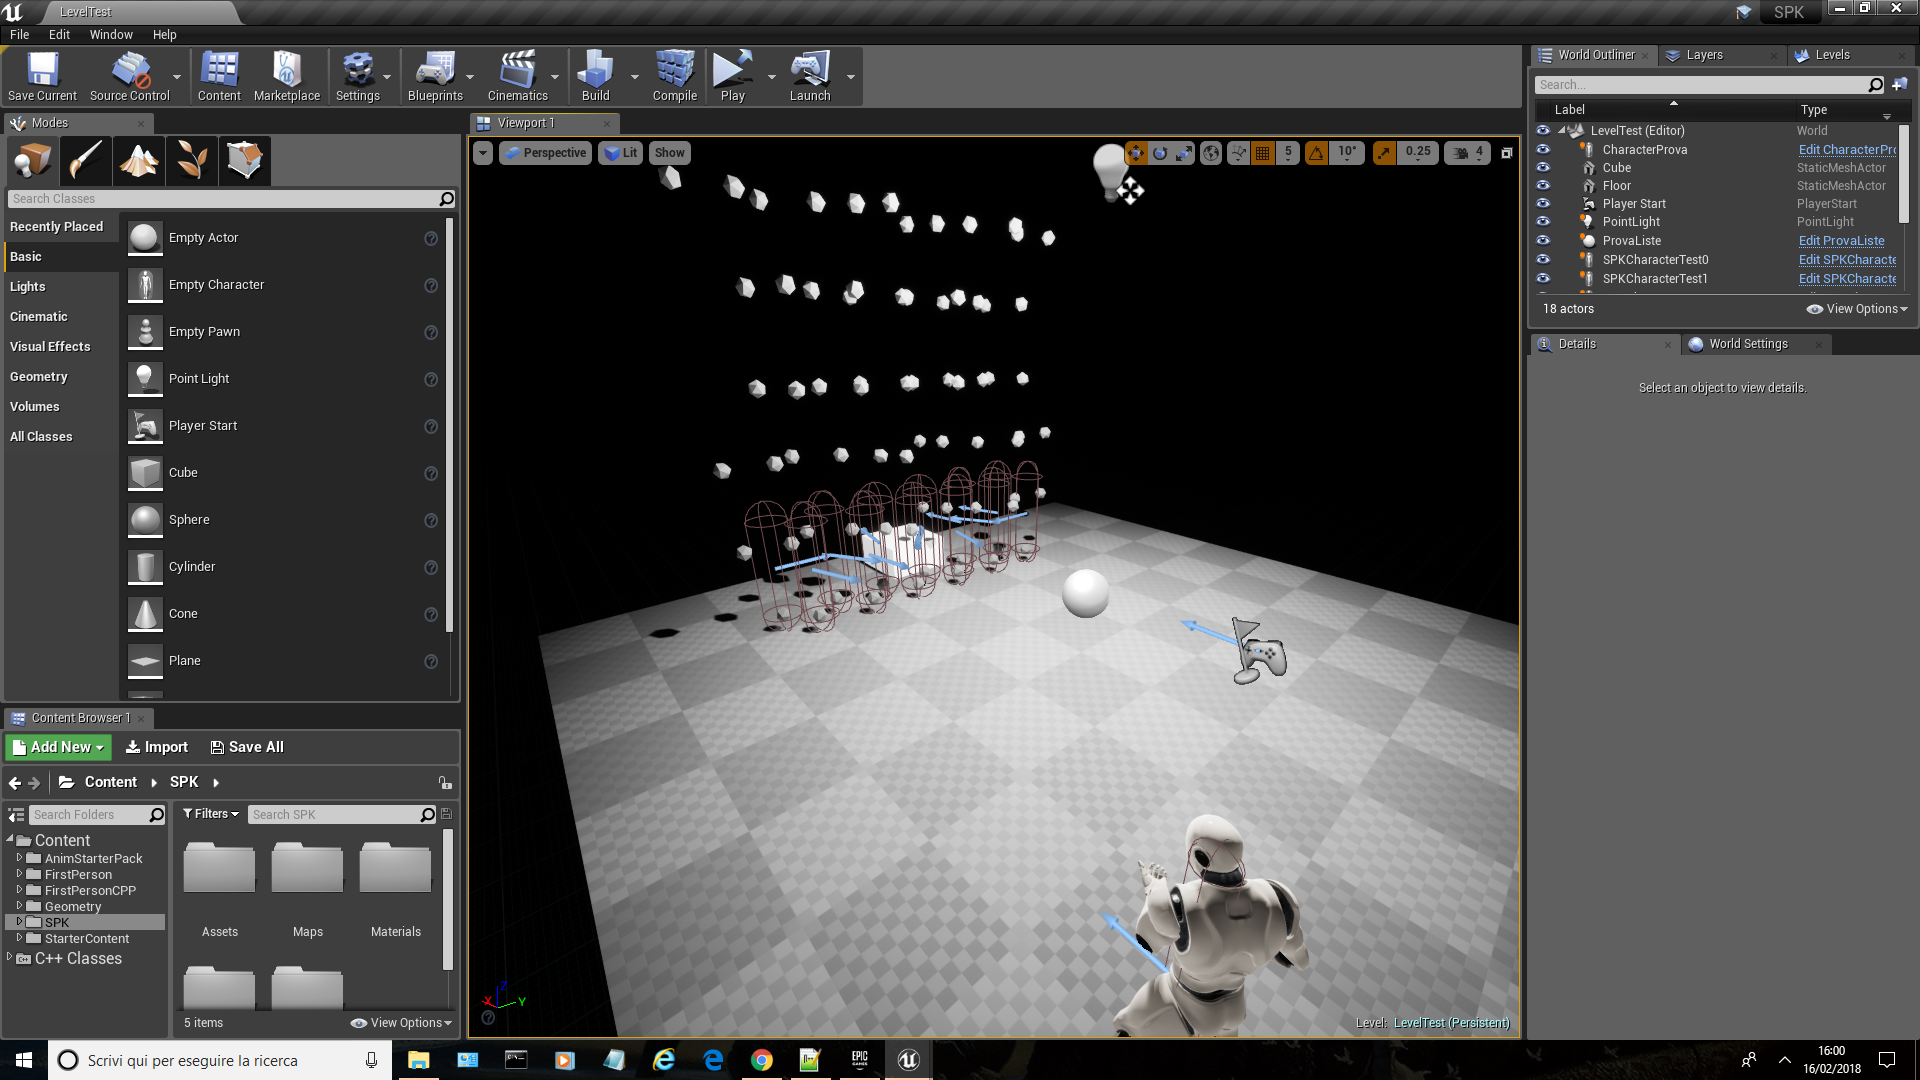Click the Settings gear toolbar icon
Image resolution: width=1920 pixels, height=1080 pixels.
[357, 76]
